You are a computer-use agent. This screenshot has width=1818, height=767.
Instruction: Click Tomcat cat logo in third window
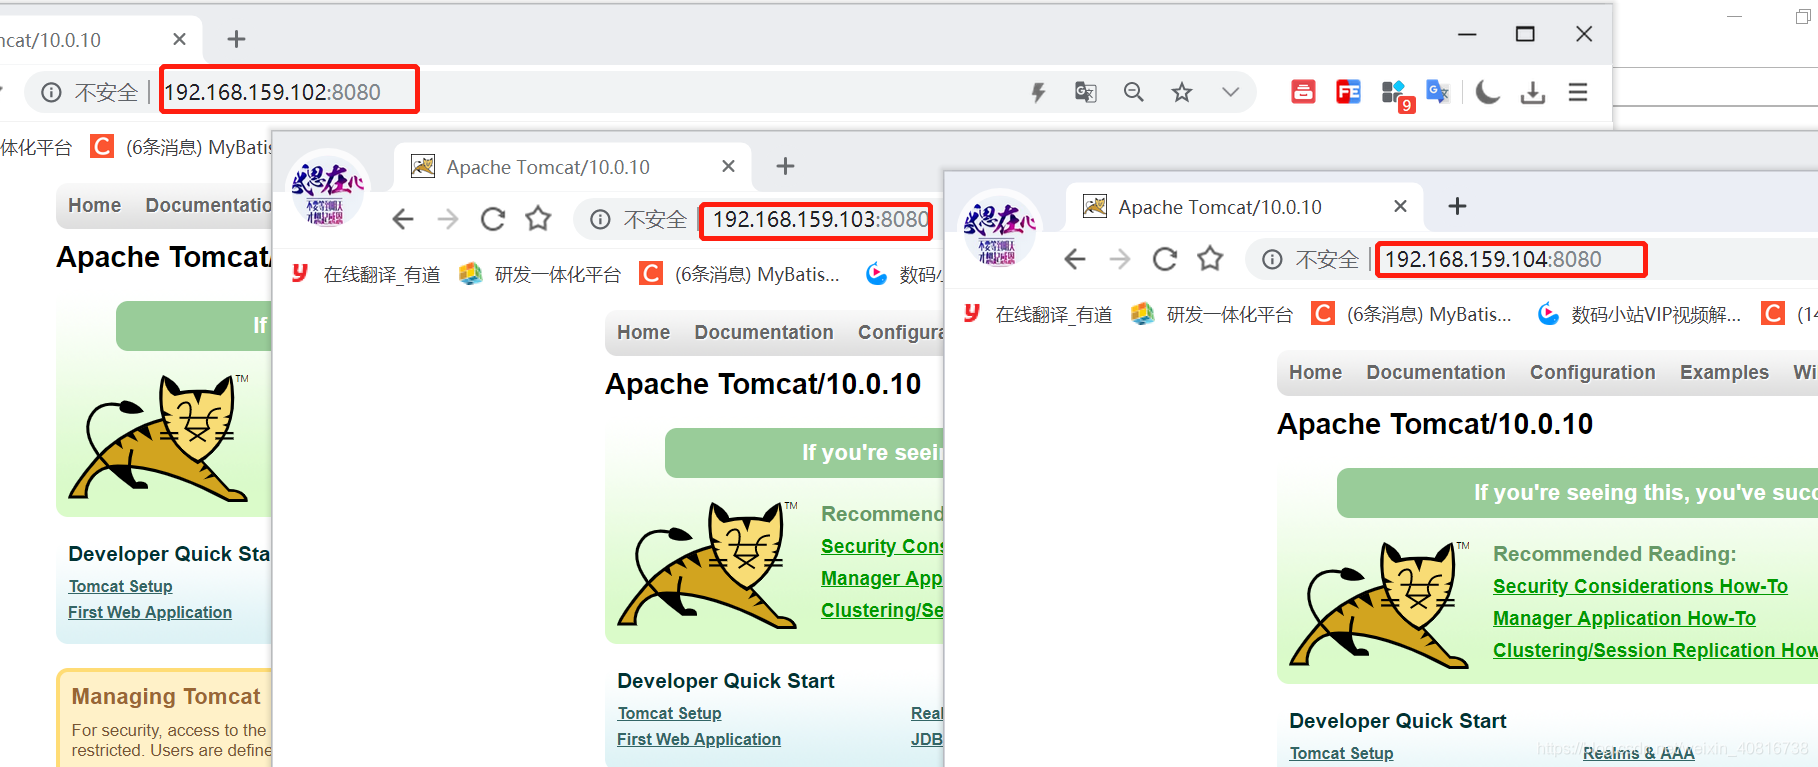click(1381, 604)
